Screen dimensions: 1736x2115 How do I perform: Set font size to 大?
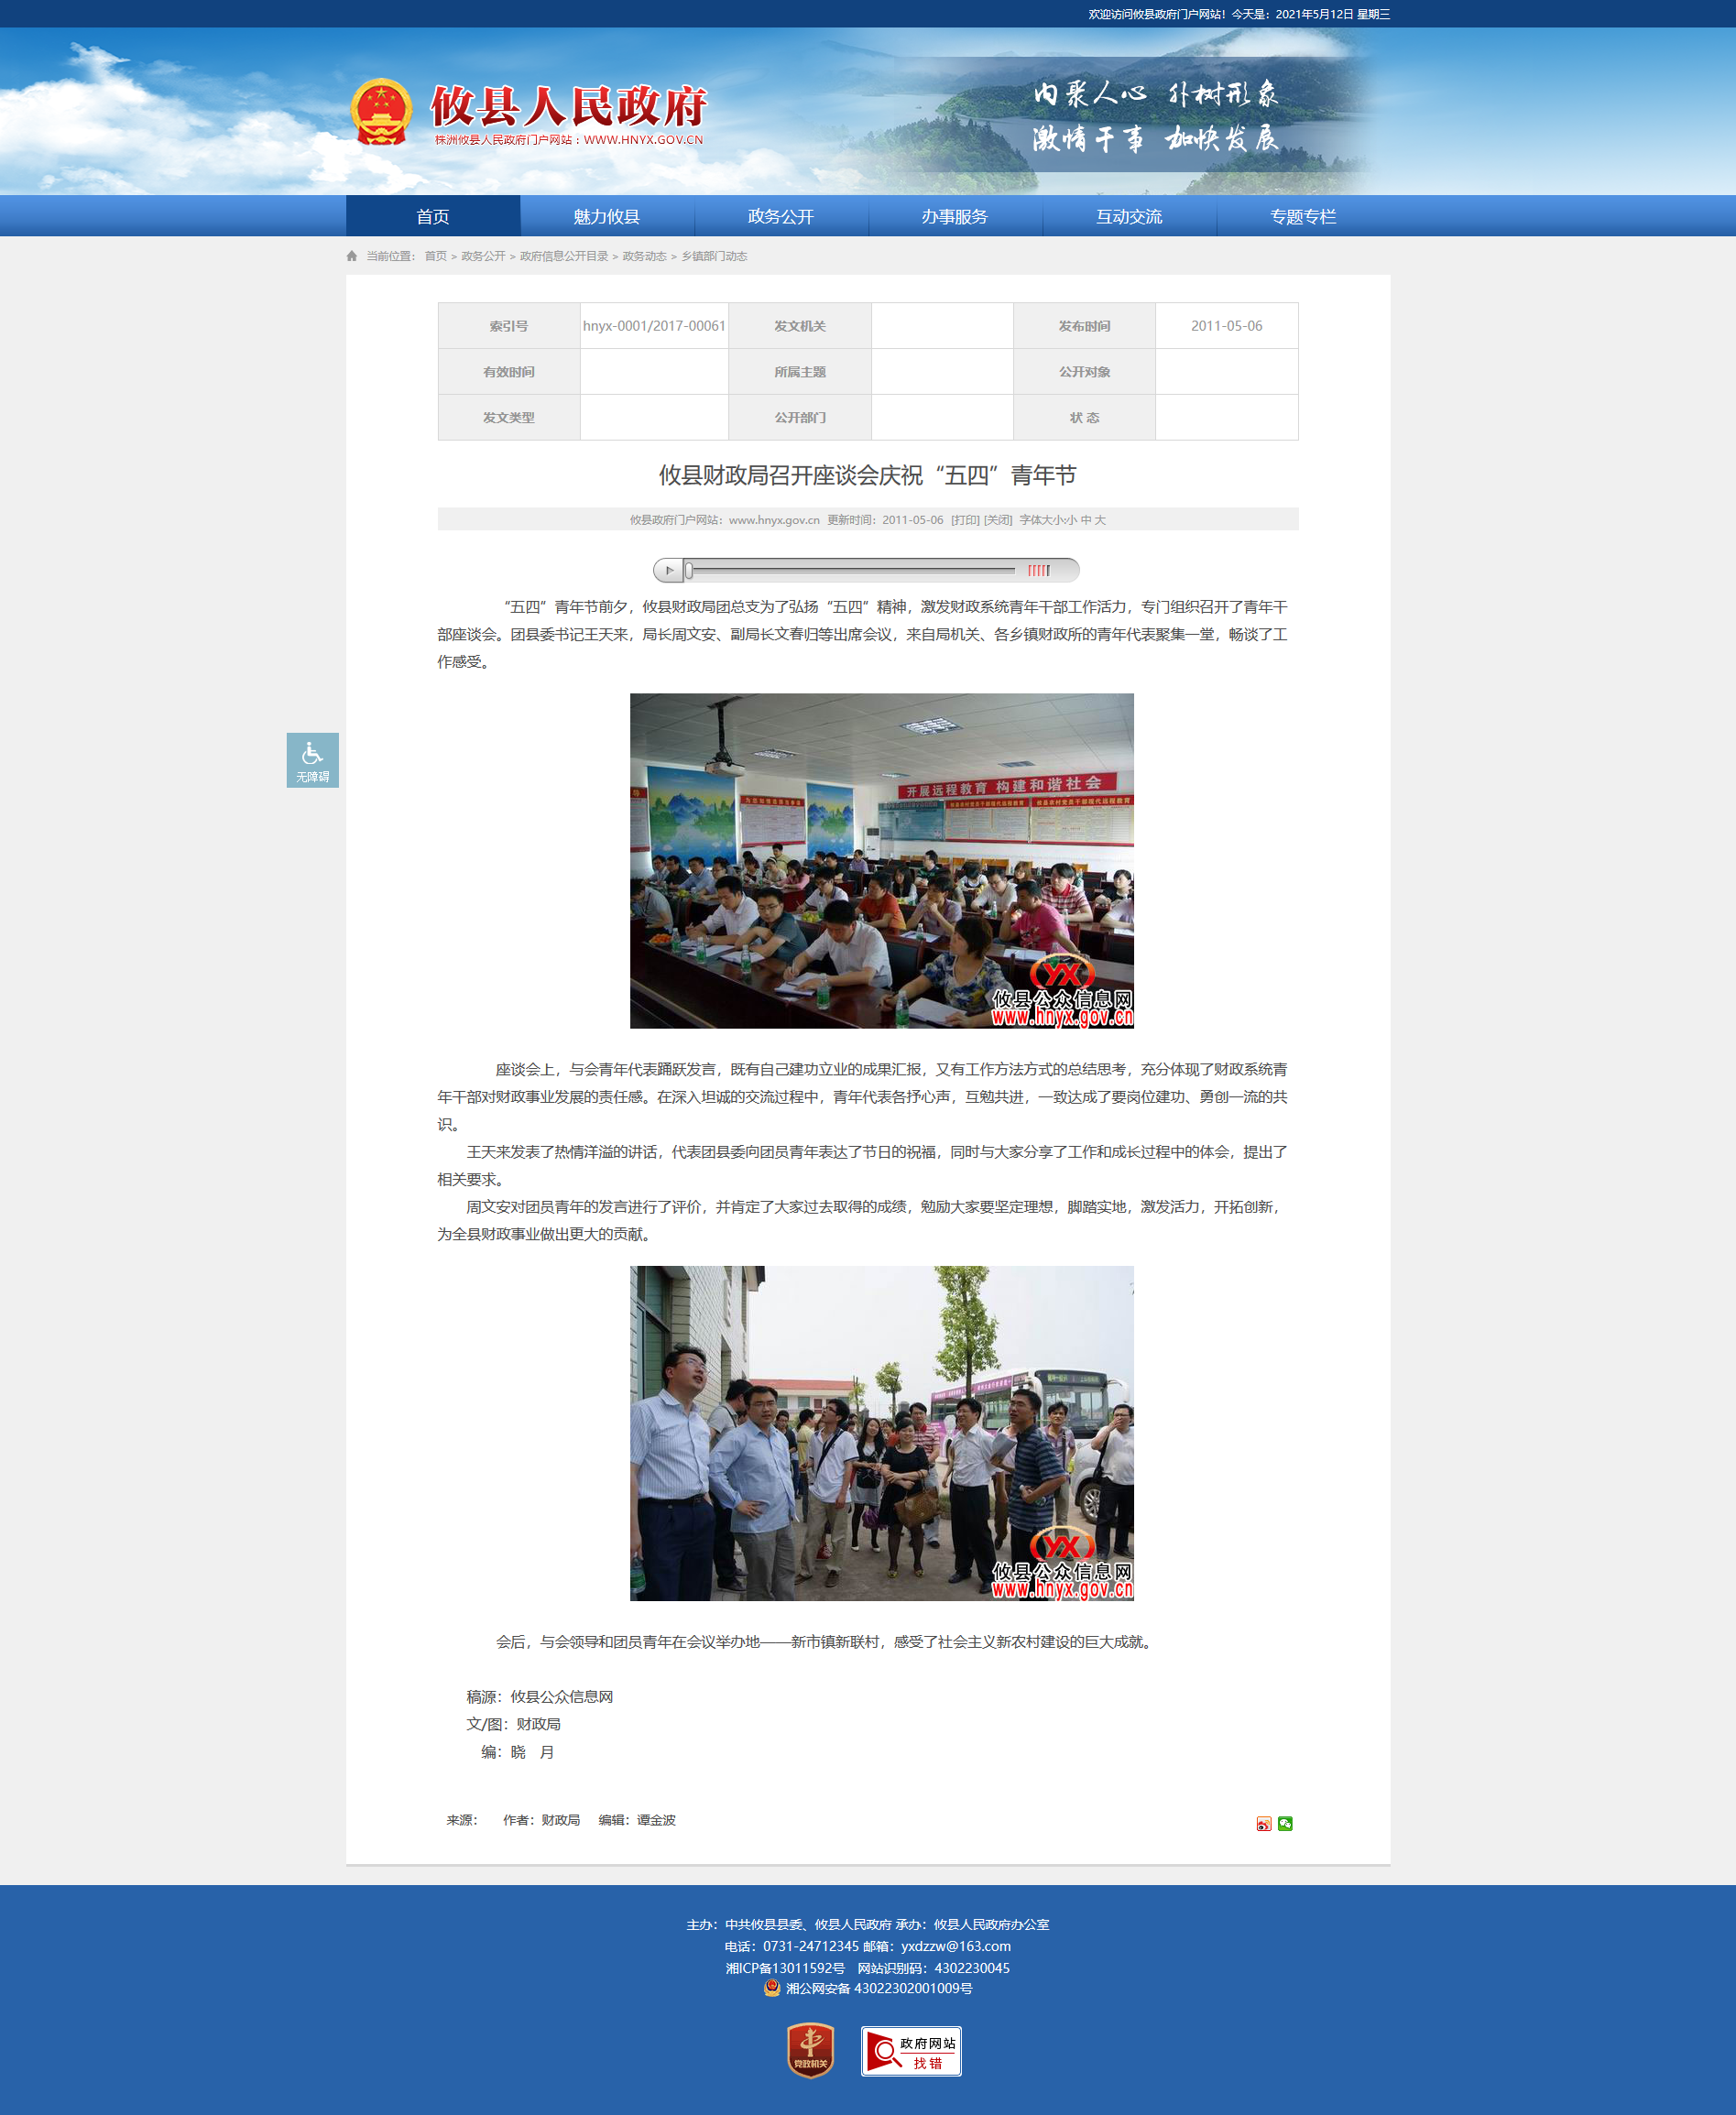[1100, 520]
